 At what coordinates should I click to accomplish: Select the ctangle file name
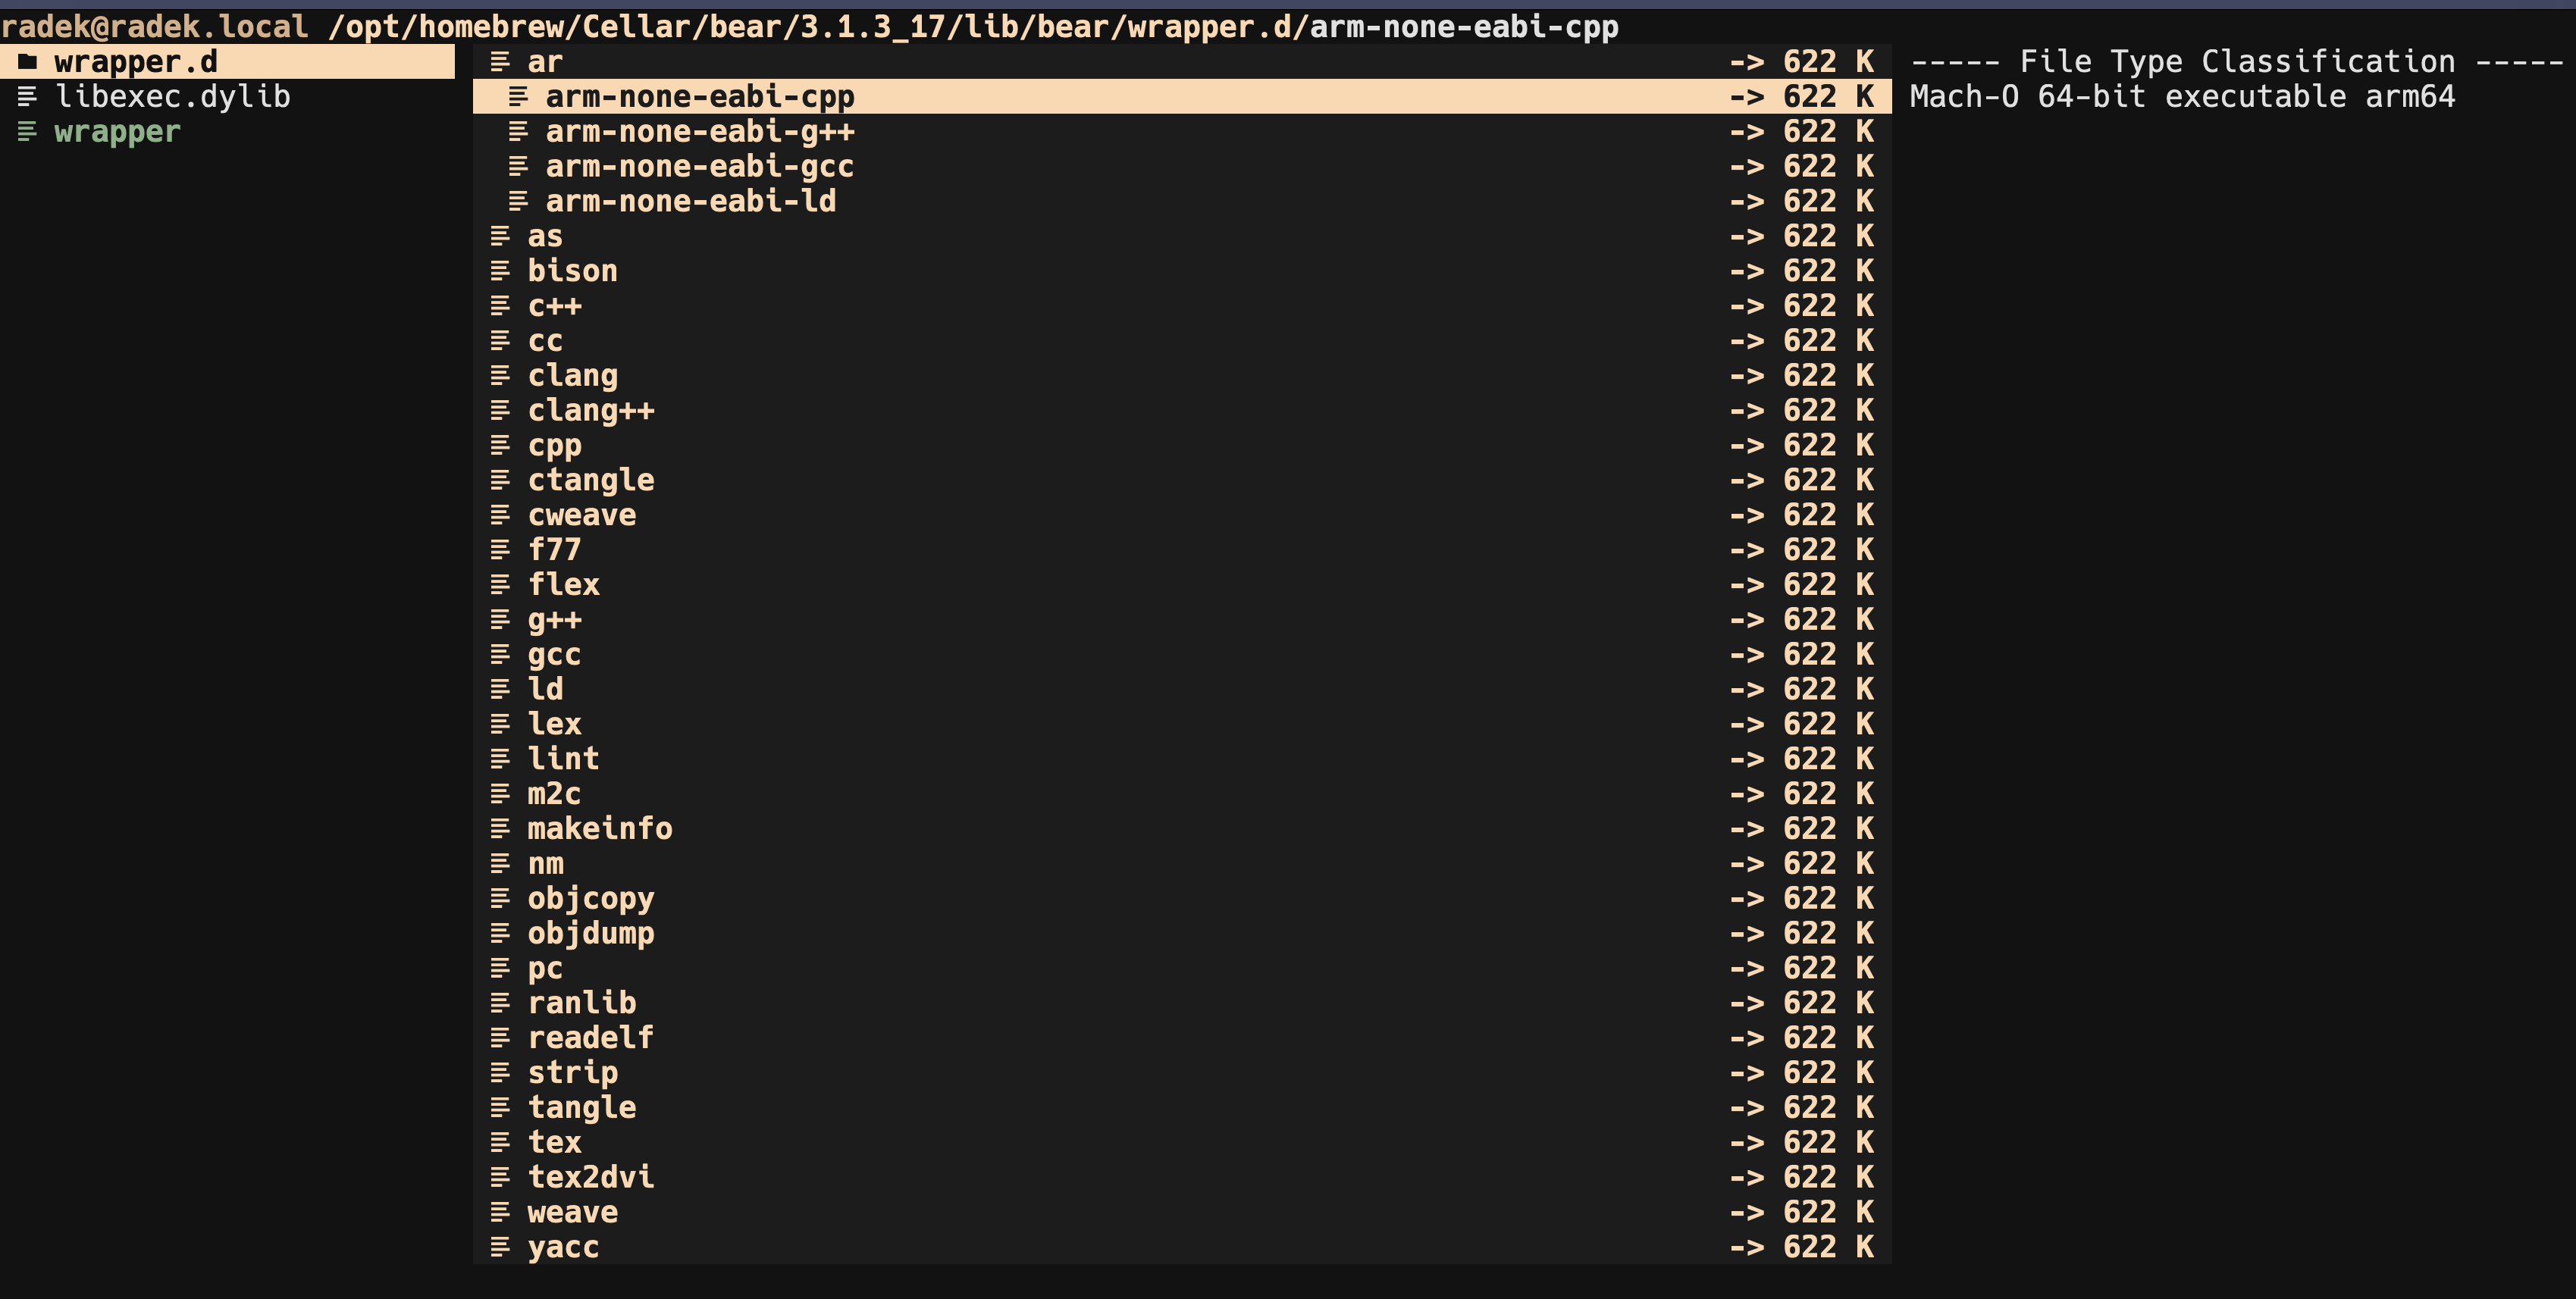pyautogui.click(x=591, y=480)
